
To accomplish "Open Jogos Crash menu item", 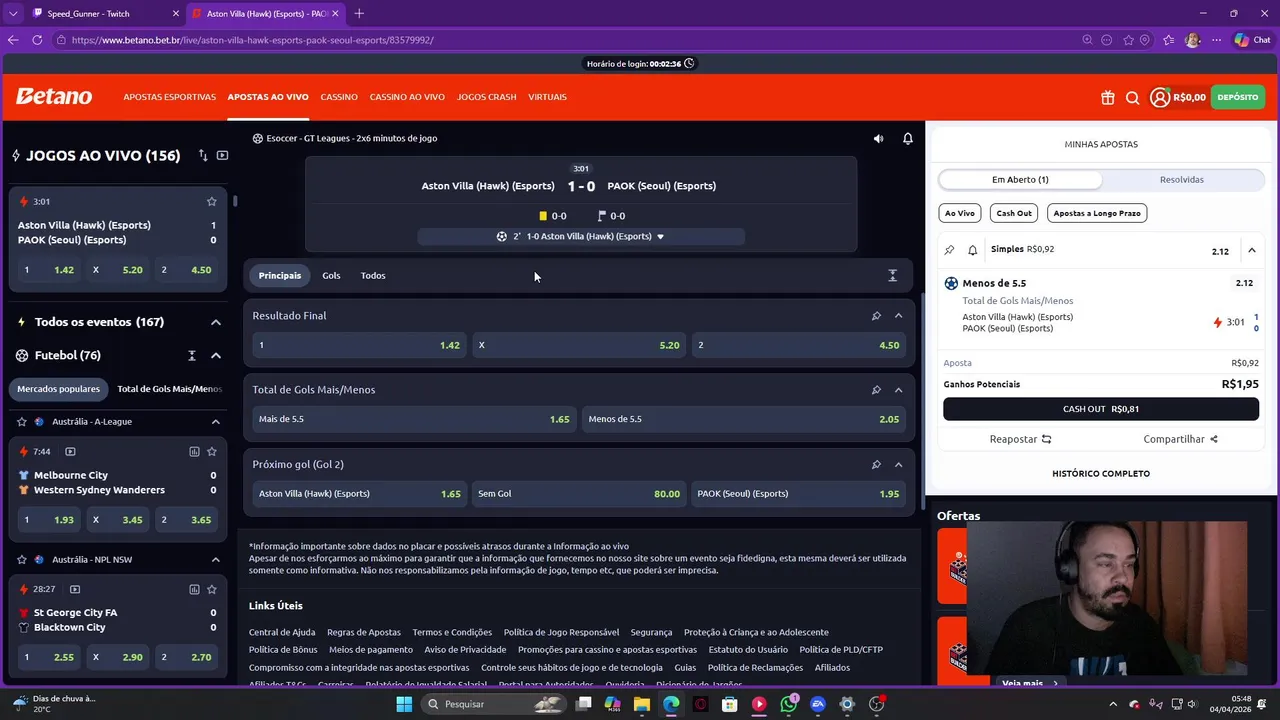I will pos(486,97).
